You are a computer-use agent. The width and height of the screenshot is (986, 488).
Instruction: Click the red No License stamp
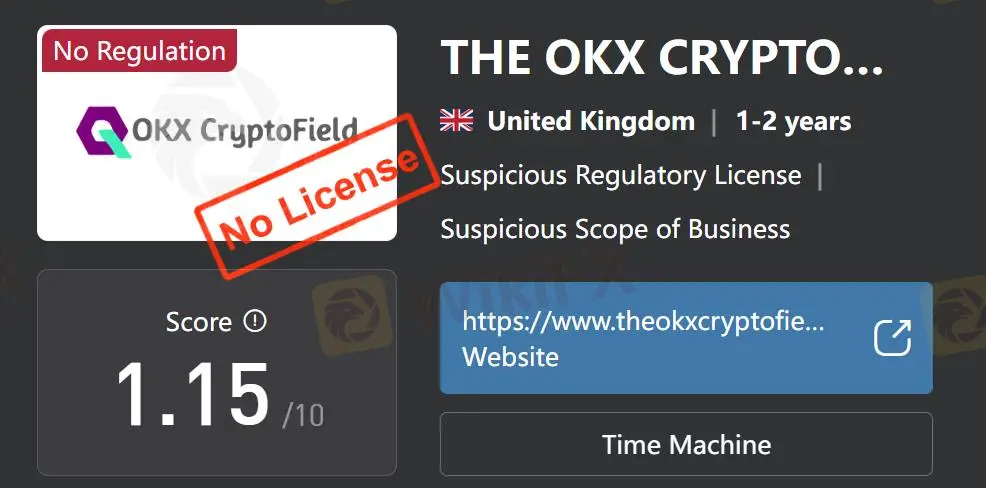(x=318, y=196)
